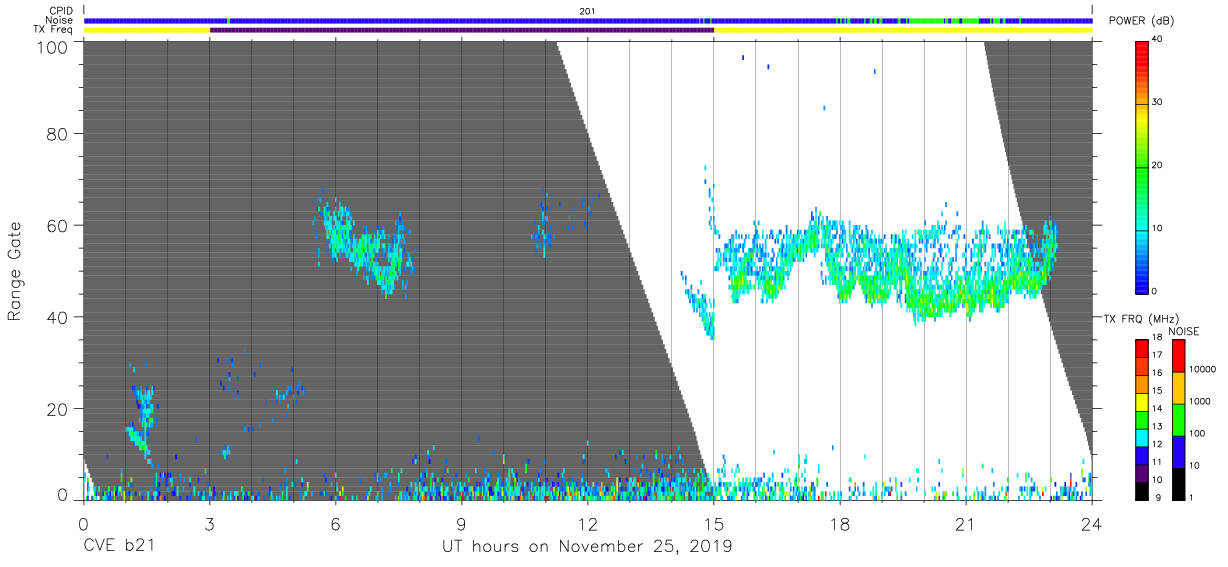Click the 1000 tick on NOISE legend

pyautogui.click(x=1198, y=402)
